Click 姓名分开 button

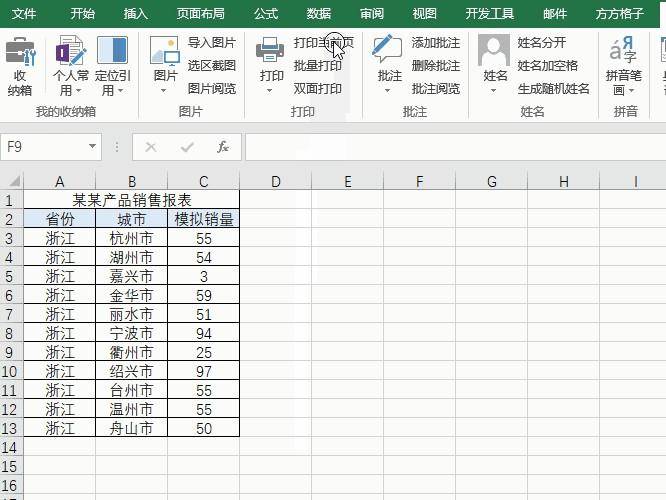(x=542, y=42)
